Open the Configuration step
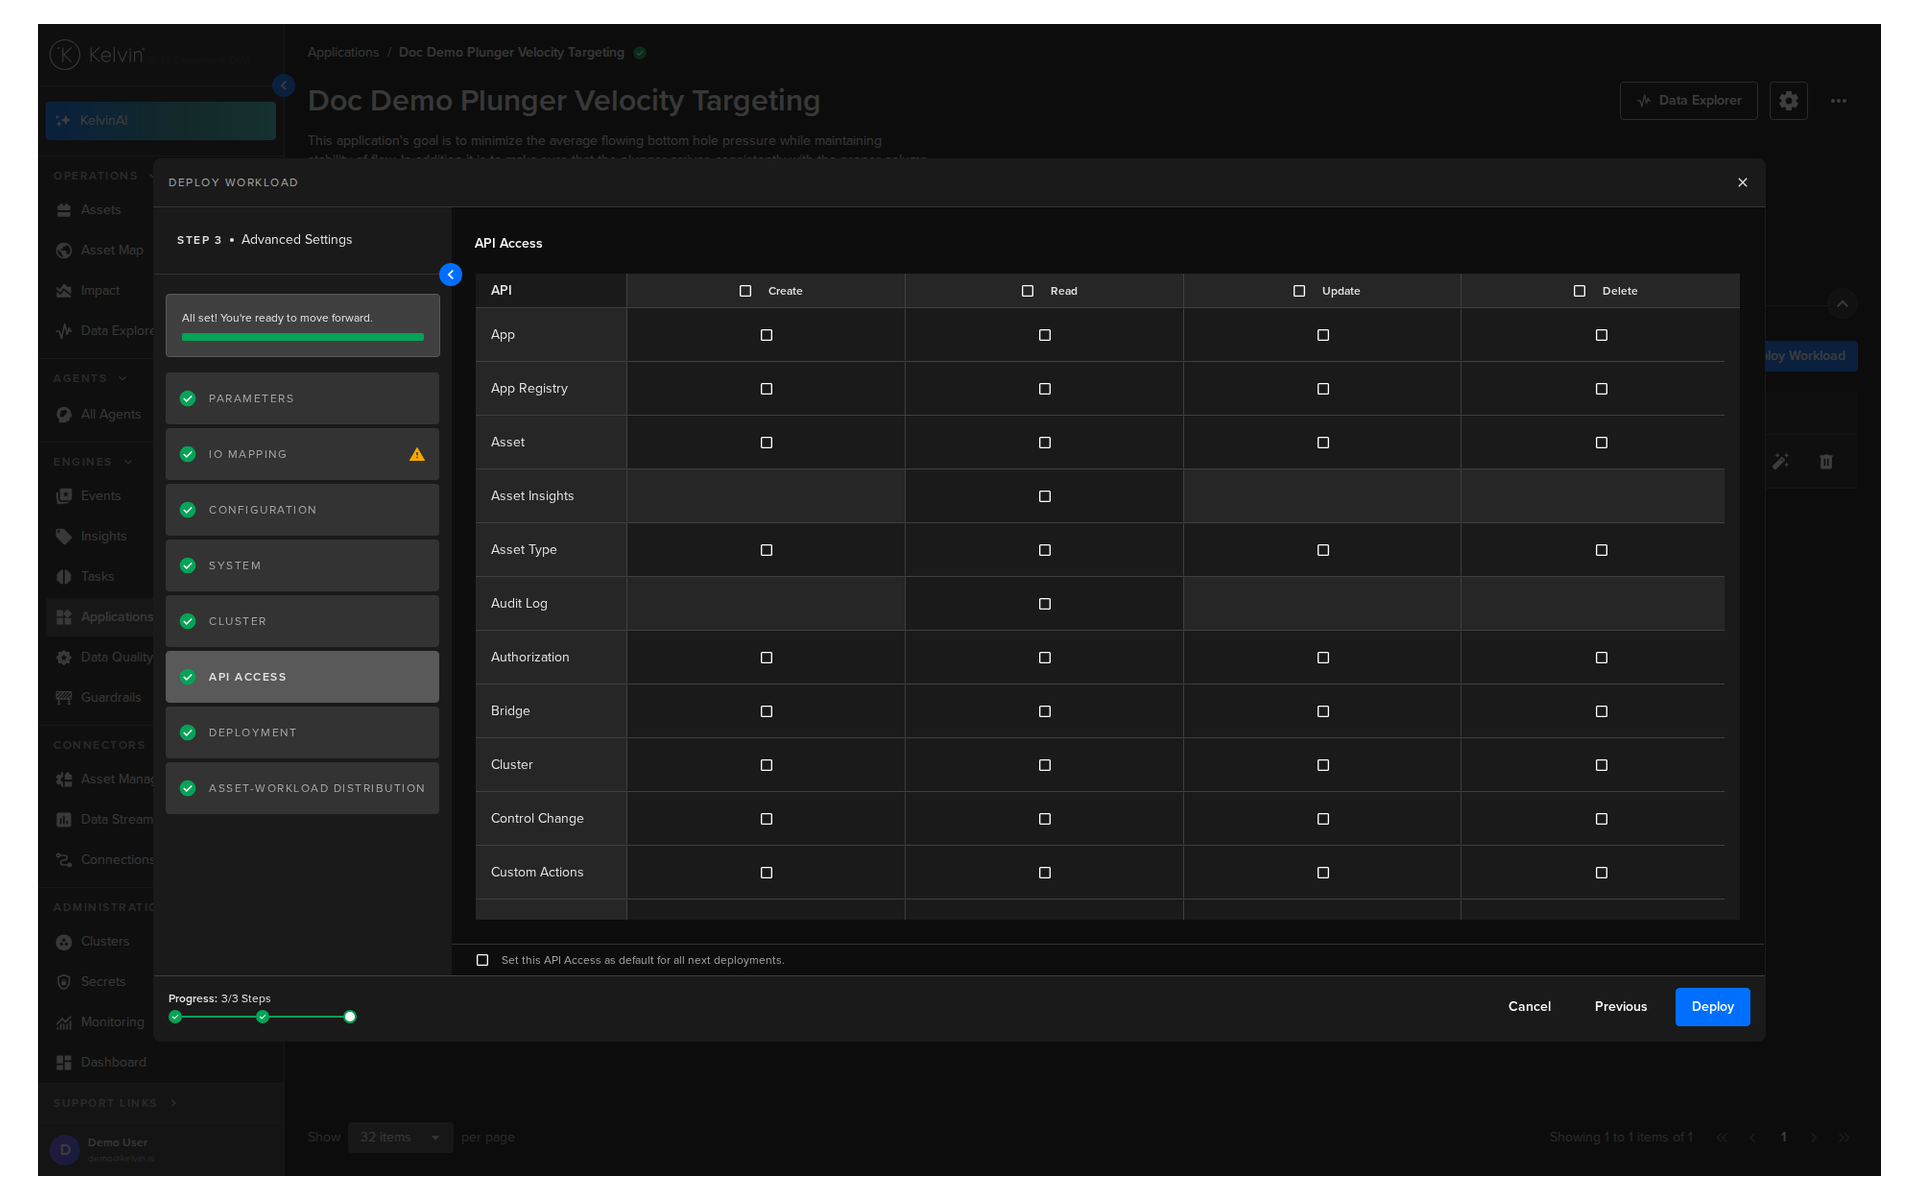Image resolution: width=1920 pixels, height=1200 pixels. tap(302, 510)
